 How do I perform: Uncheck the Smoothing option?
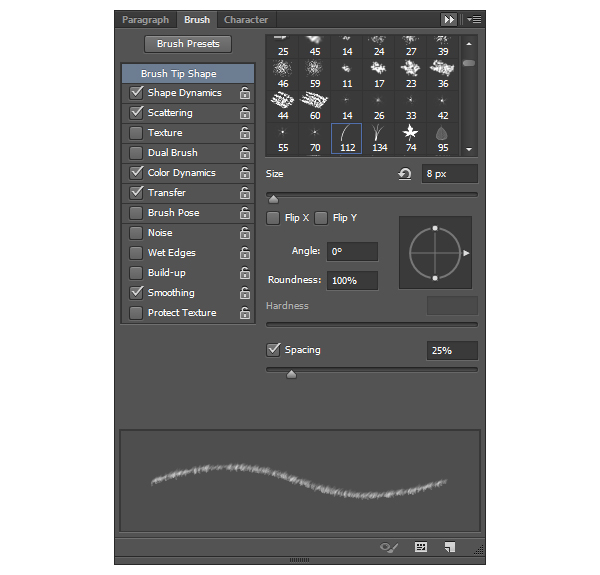(x=135, y=293)
